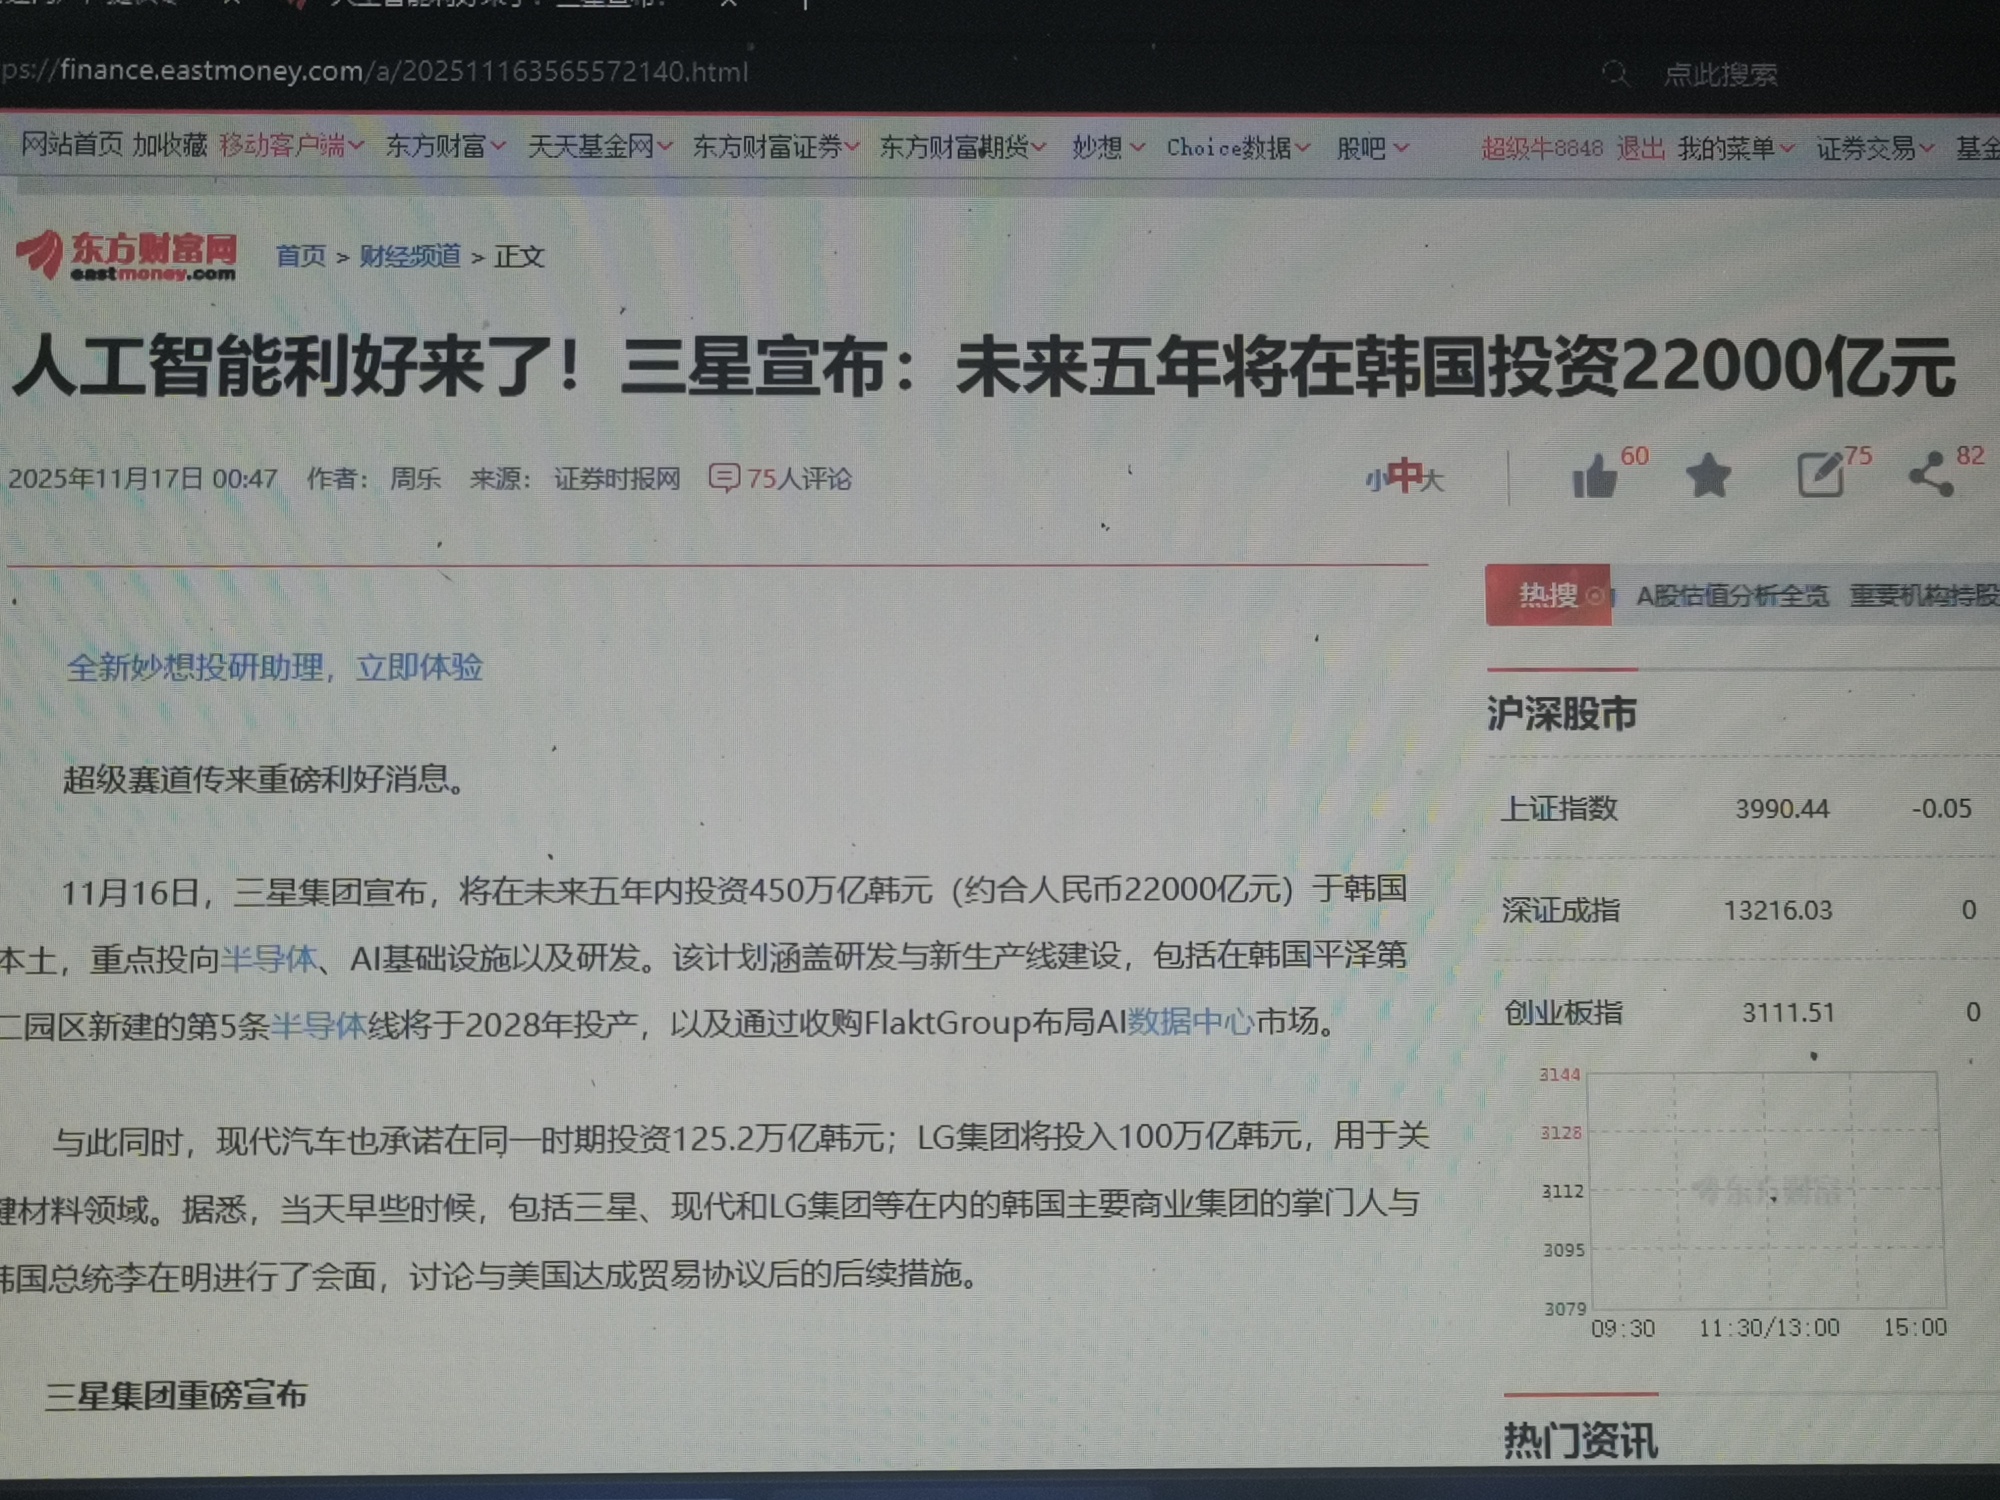
Task: Click the thumbs-up like icon
Action: pos(1594,477)
